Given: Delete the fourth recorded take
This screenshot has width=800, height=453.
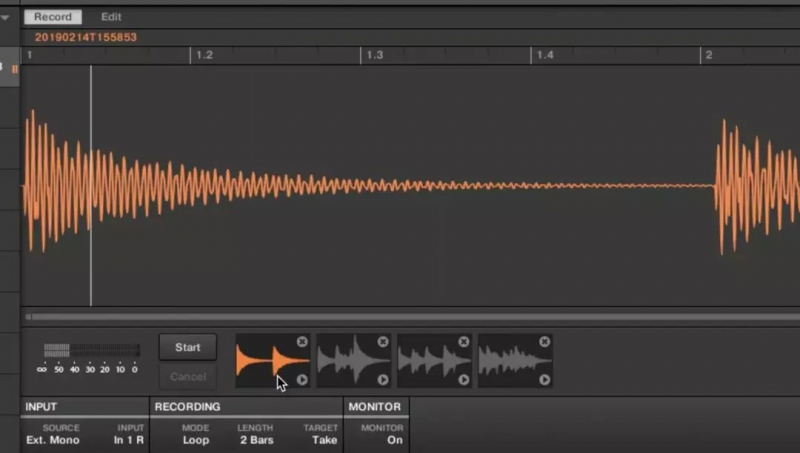Looking at the screenshot, I should point(545,341).
